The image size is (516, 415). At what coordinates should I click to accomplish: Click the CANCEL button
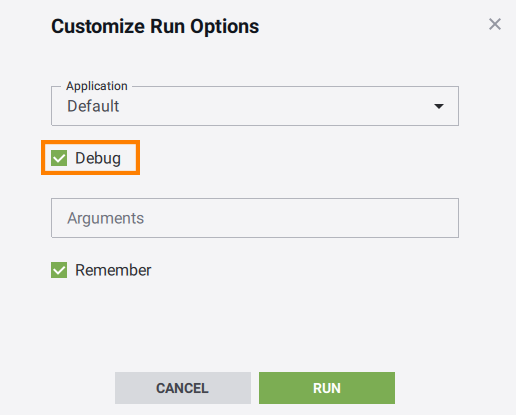coord(183,388)
